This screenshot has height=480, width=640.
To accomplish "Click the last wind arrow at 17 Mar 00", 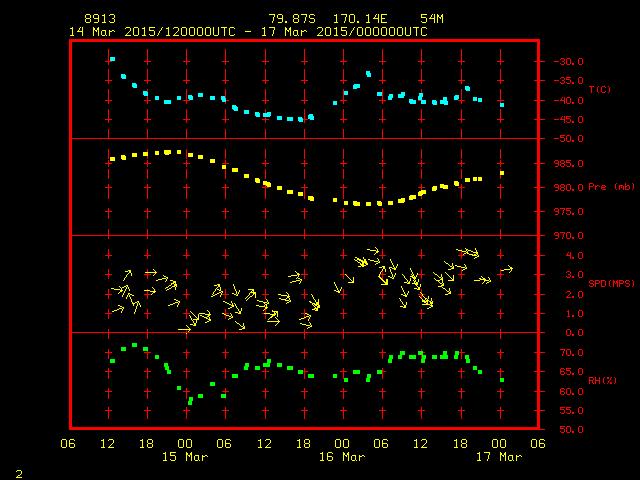I will point(507,269).
